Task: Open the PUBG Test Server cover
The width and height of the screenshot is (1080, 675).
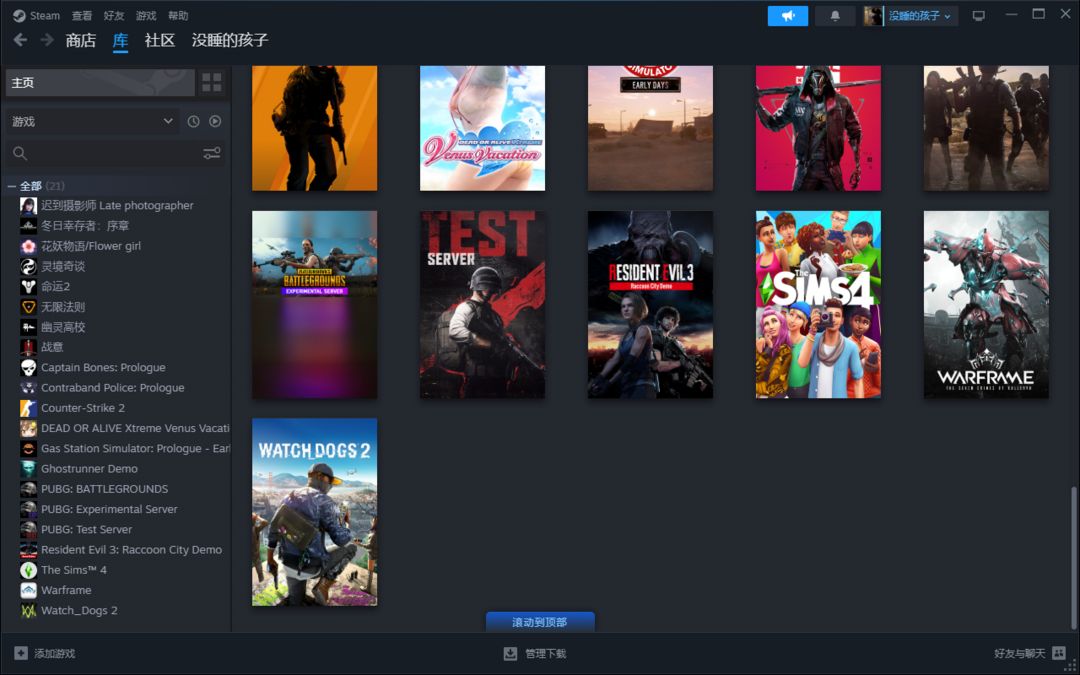Action: coord(483,304)
